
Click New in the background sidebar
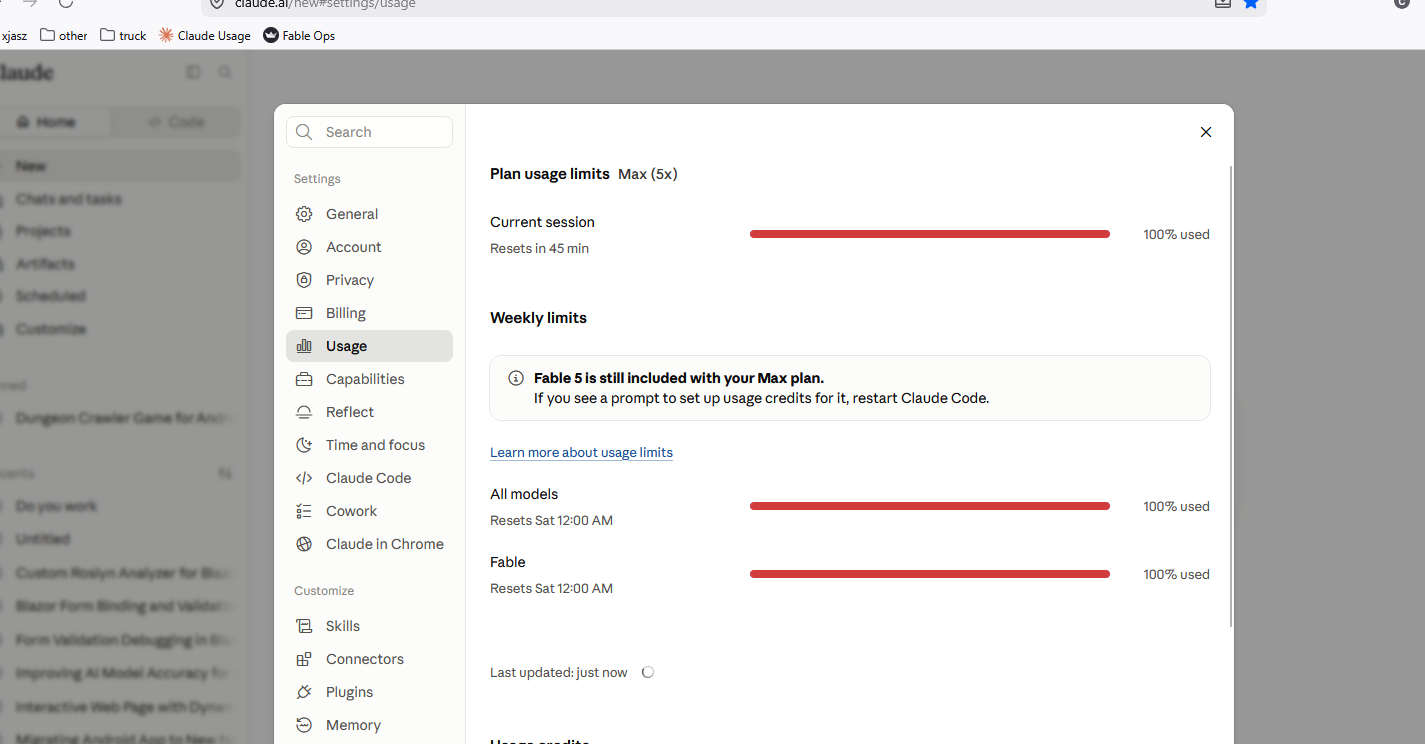point(120,166)
